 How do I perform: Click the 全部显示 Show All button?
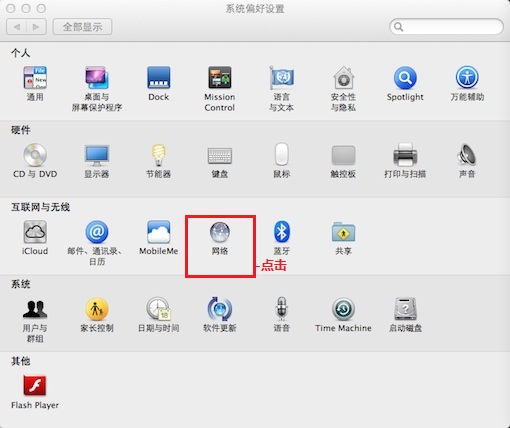82,27
